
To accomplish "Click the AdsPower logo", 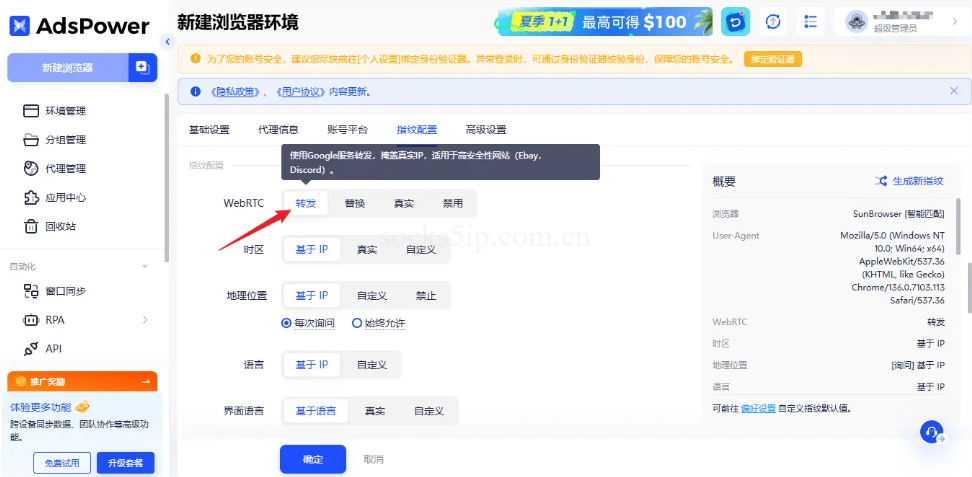I will coord(79,25).
